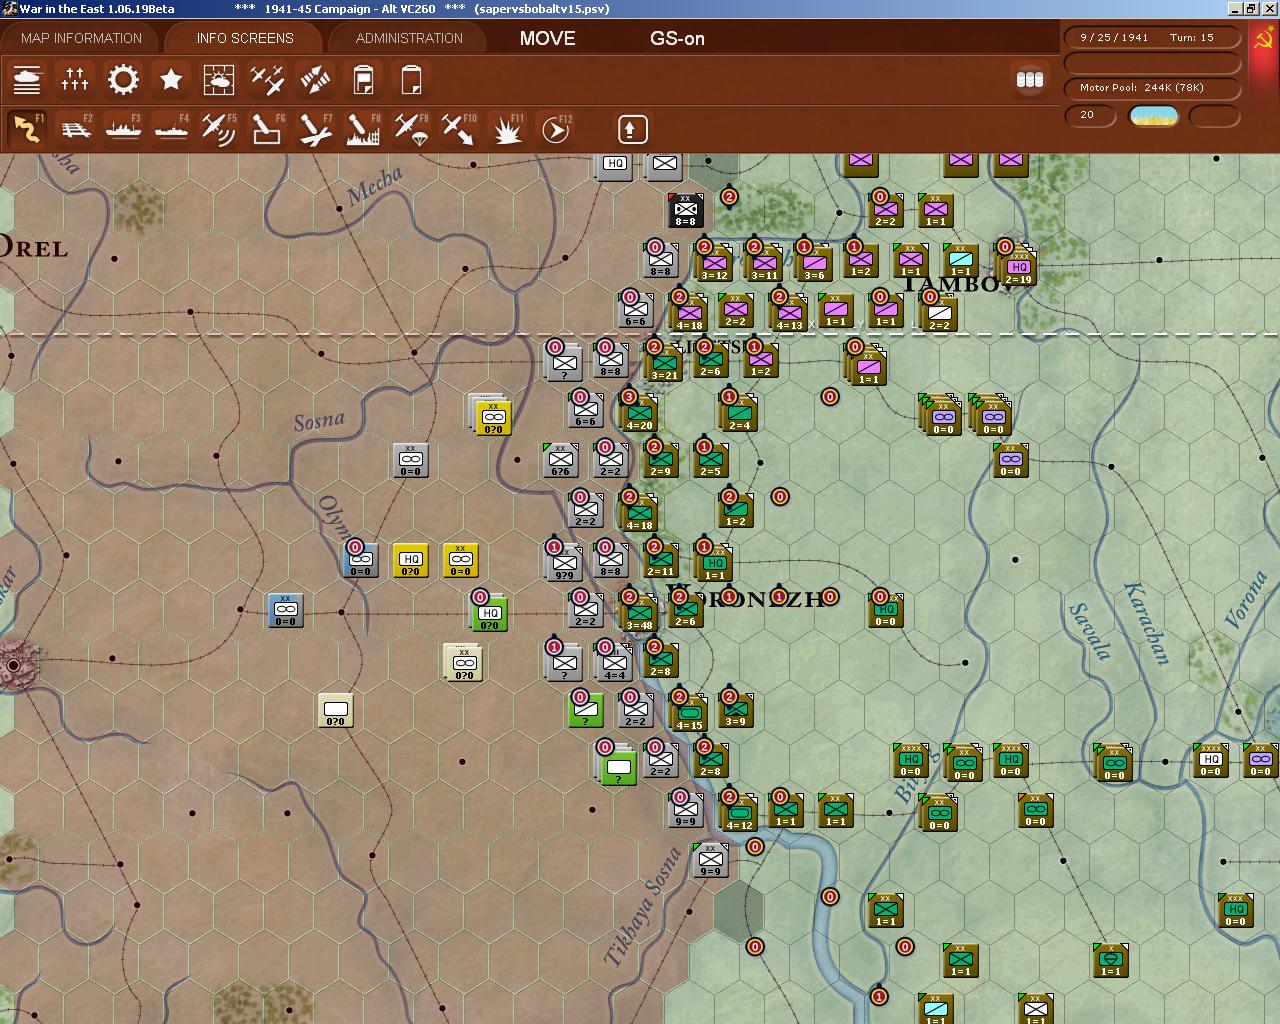The width and height of the screenshot is (1280, 1024).
Task: Select the magenta unit marked 4=13
Action: click(789, 312)
